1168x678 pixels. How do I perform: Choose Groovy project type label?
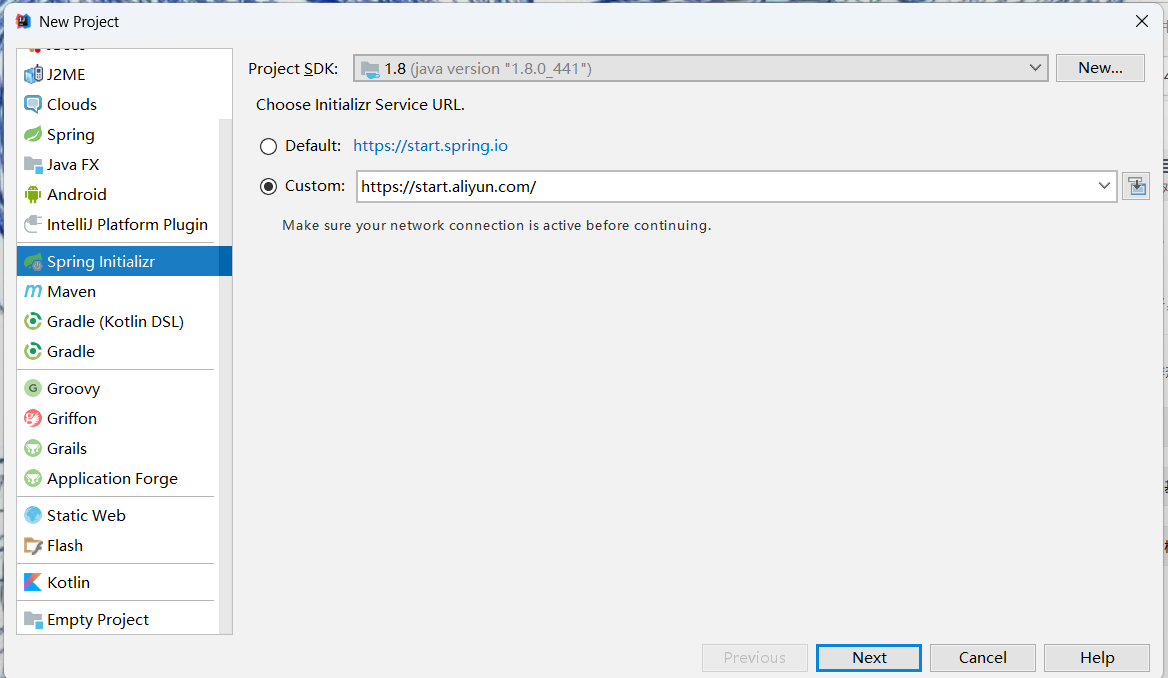pos(73,389)
